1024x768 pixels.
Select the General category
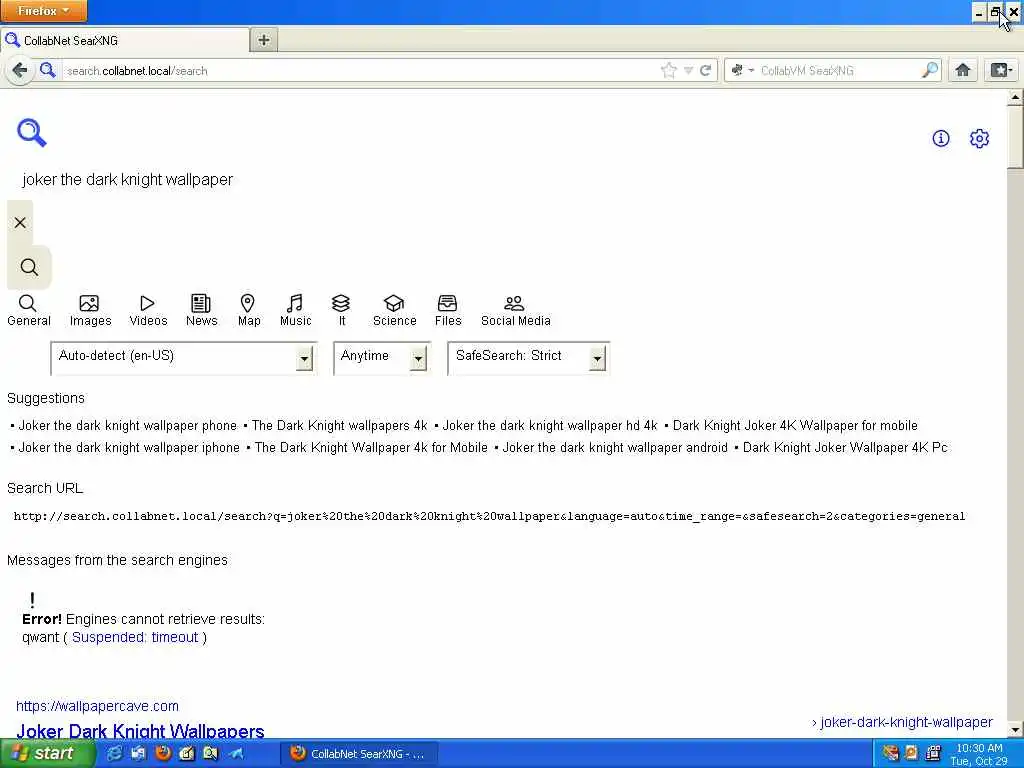29,311
